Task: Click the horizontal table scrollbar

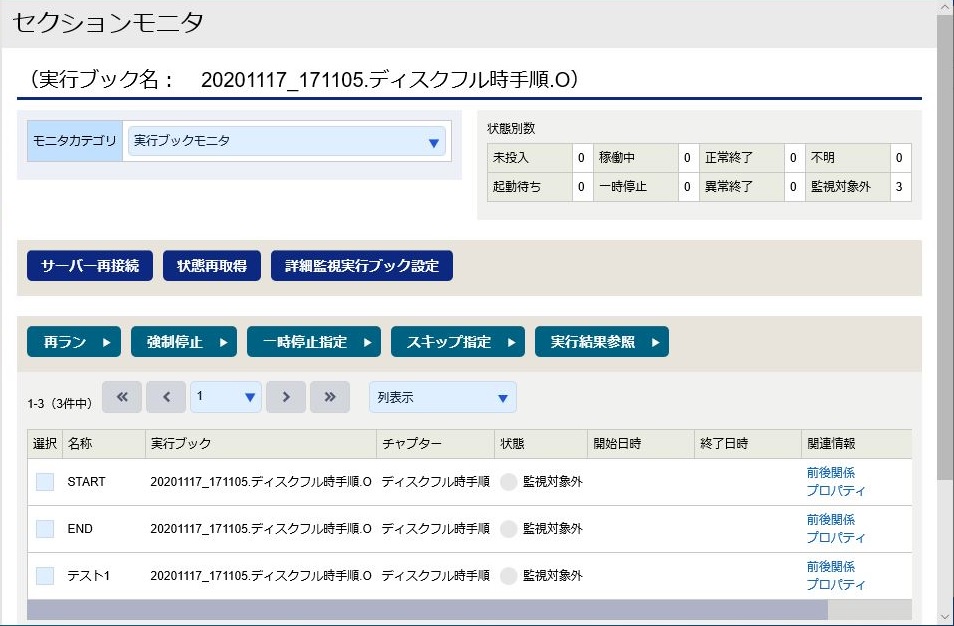Action: [x=427, y=610]
